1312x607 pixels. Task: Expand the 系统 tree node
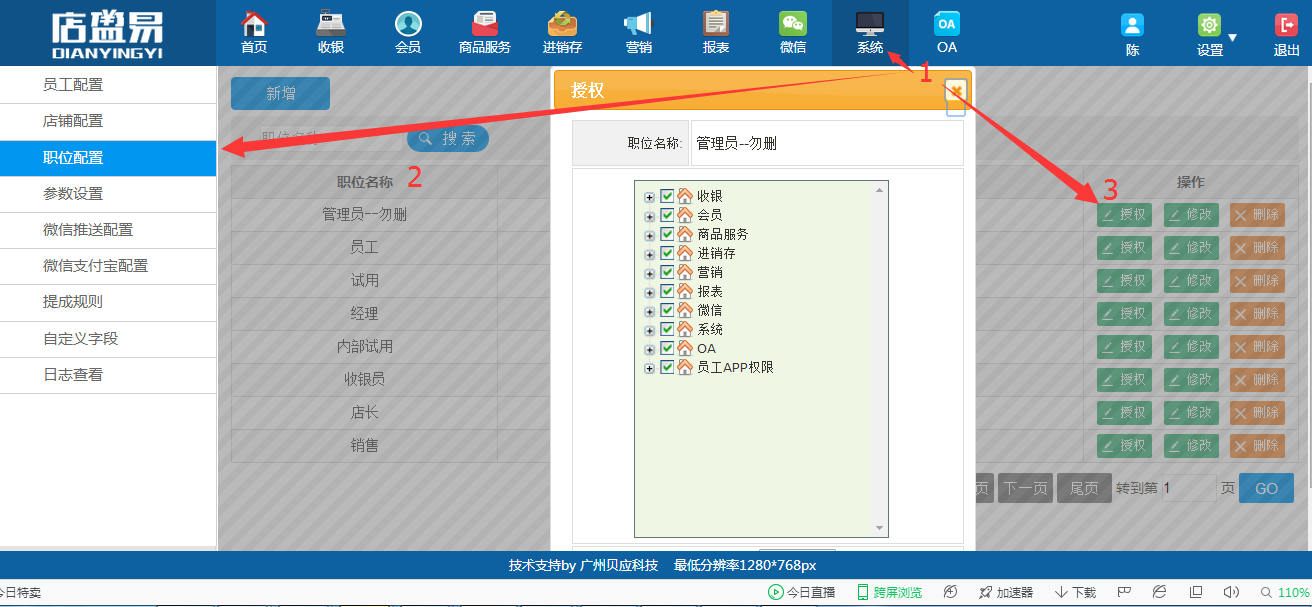[x=649, y=330]
